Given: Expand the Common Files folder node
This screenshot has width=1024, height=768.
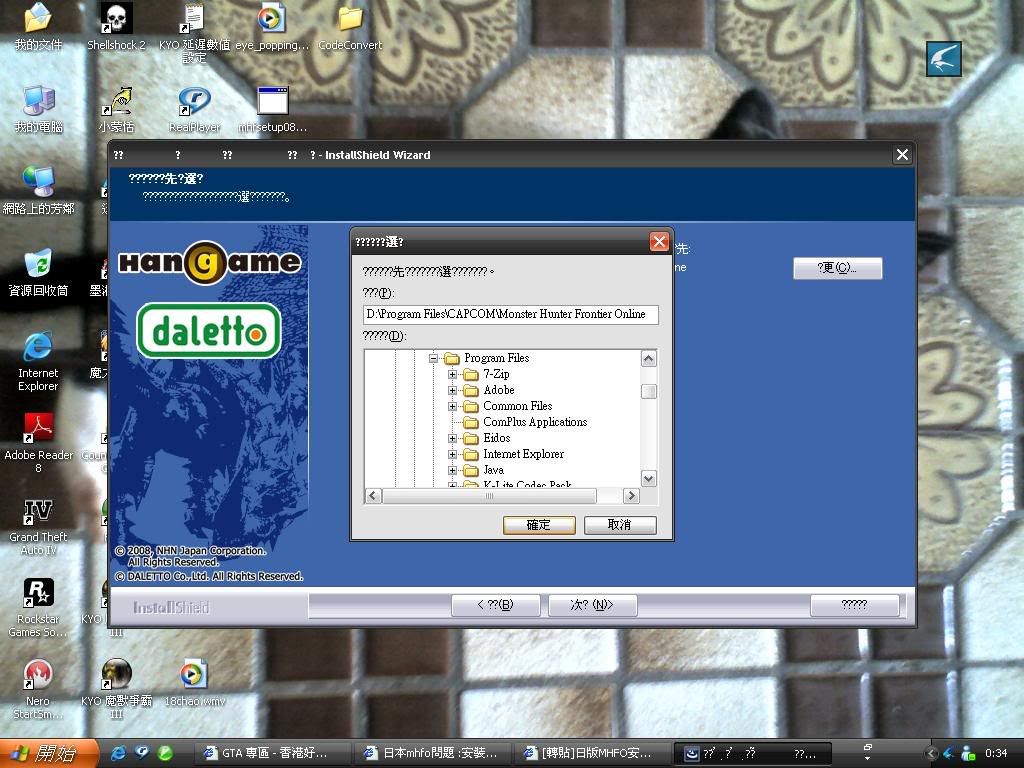Looking at the screenshot, I should (x=453, y=406).
